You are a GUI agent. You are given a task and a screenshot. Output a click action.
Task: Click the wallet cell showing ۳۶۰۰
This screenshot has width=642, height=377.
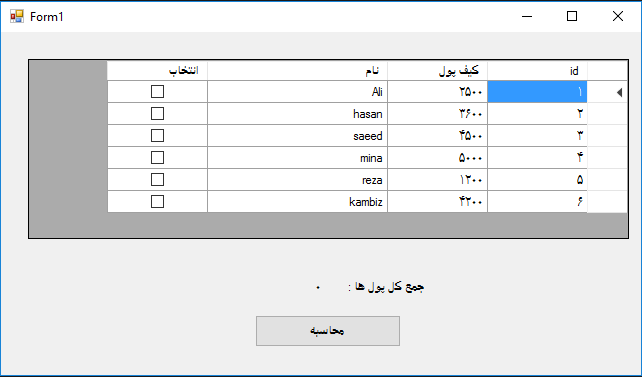coord(437,113)
